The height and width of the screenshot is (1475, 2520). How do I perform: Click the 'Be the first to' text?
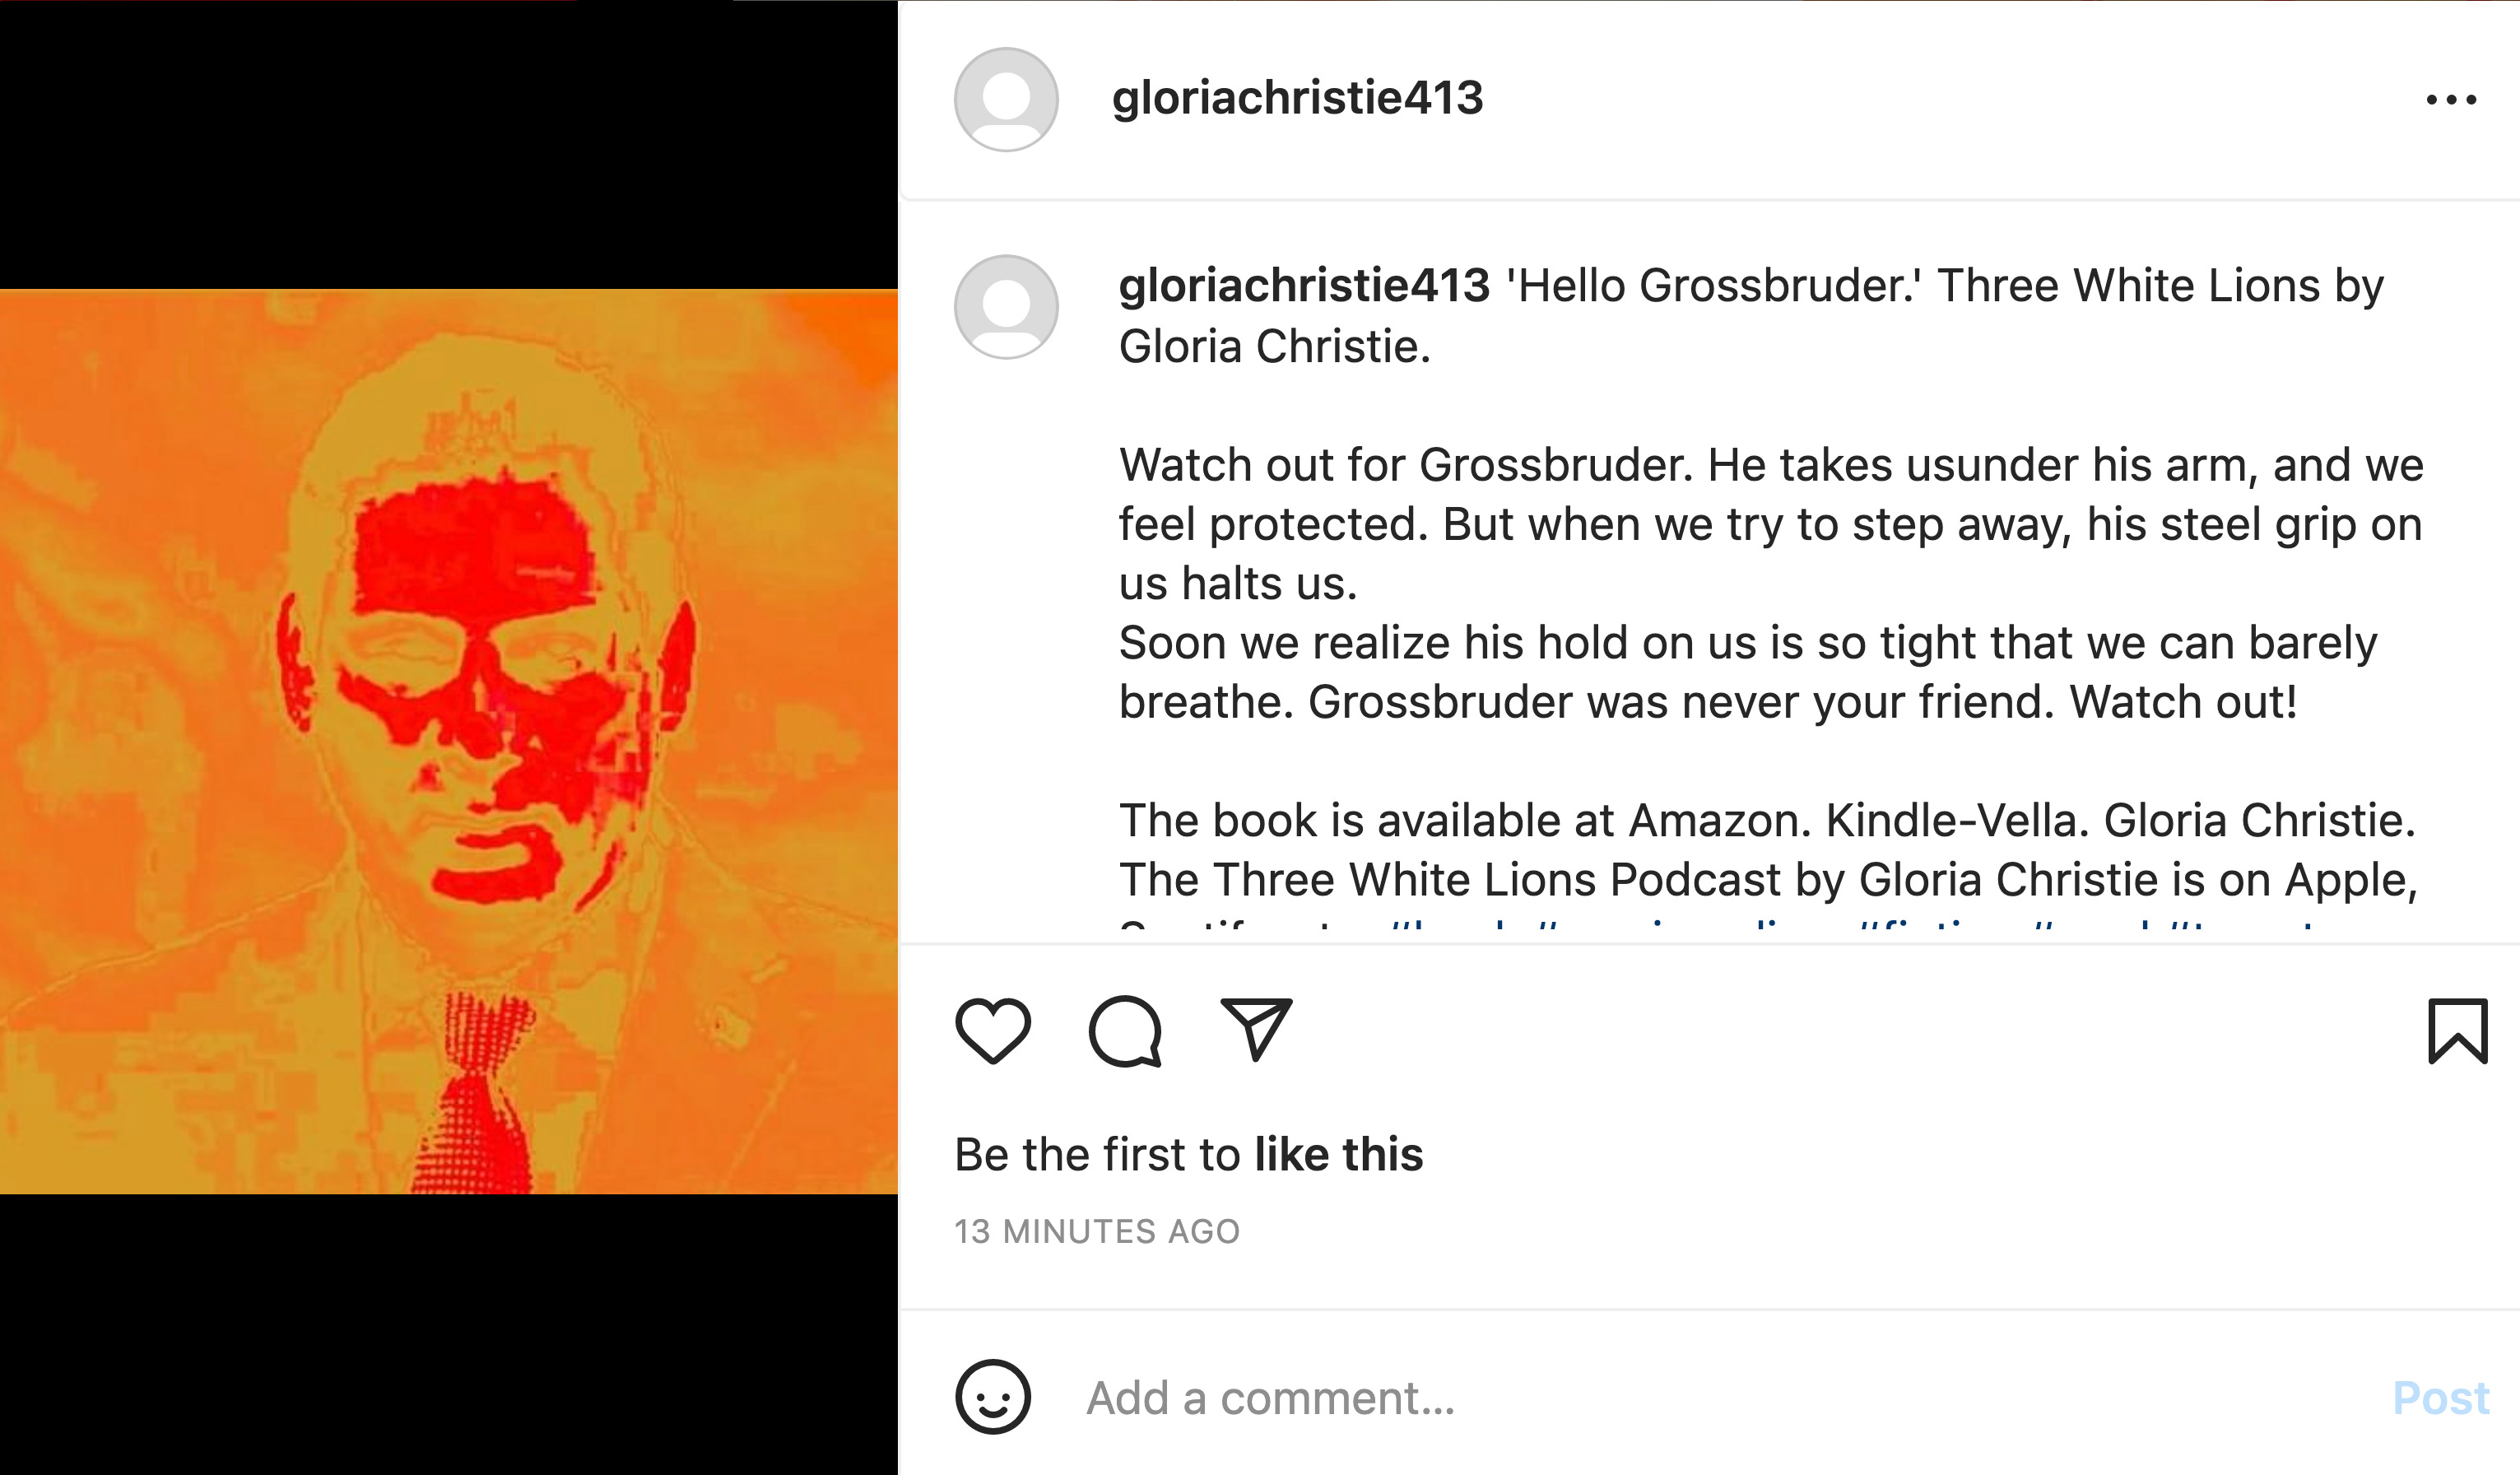point(1097,1155)
